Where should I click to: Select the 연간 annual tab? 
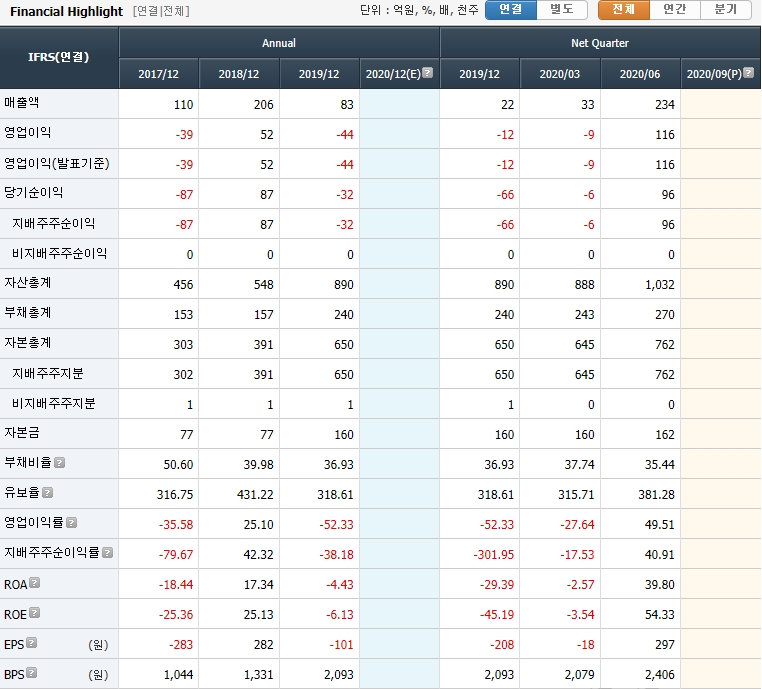675,10
